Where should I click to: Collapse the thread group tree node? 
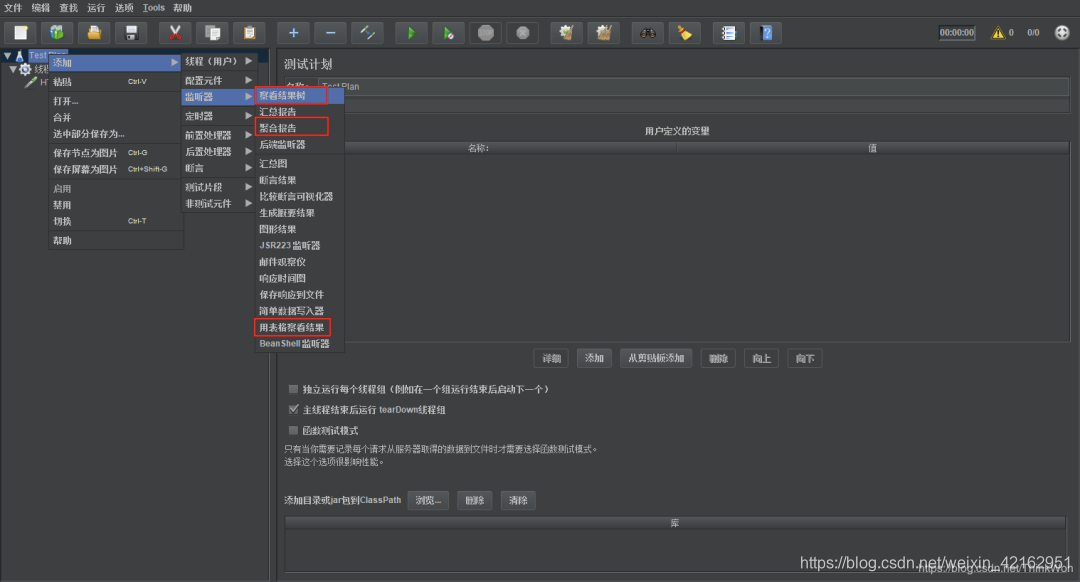12,69
